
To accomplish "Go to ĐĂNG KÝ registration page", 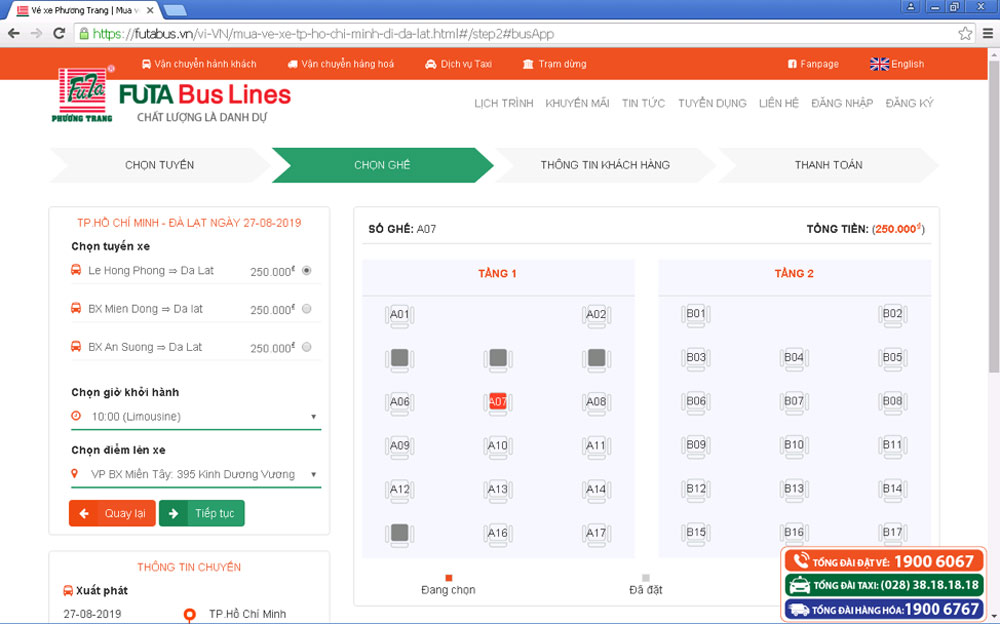I will pos(909,103).
